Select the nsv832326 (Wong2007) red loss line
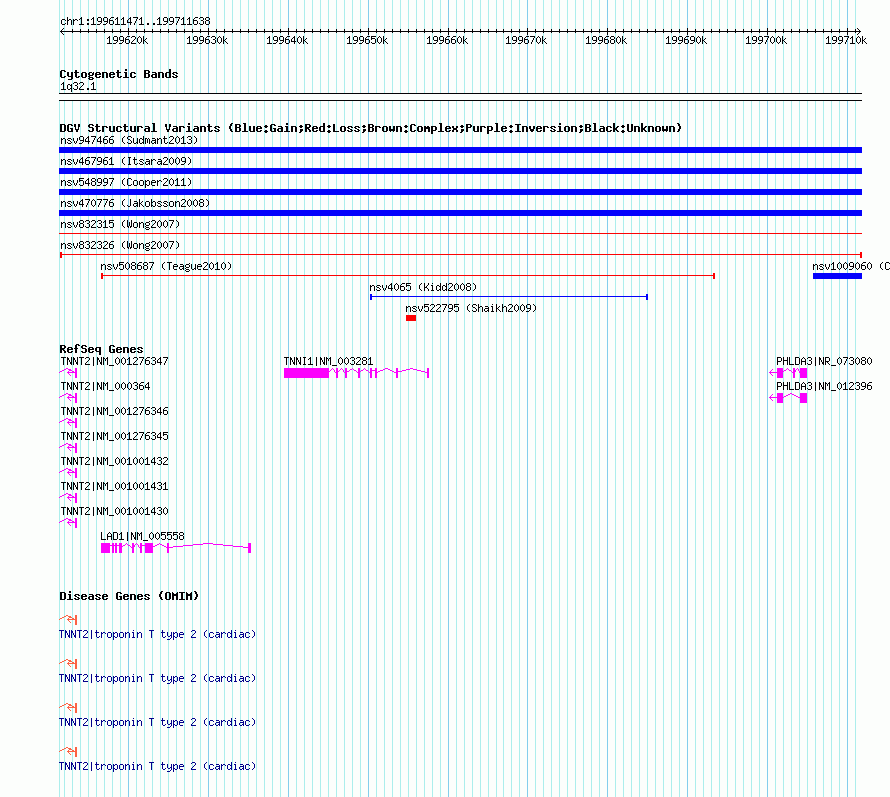Screen dimensions: 890x797 (460, 255)
